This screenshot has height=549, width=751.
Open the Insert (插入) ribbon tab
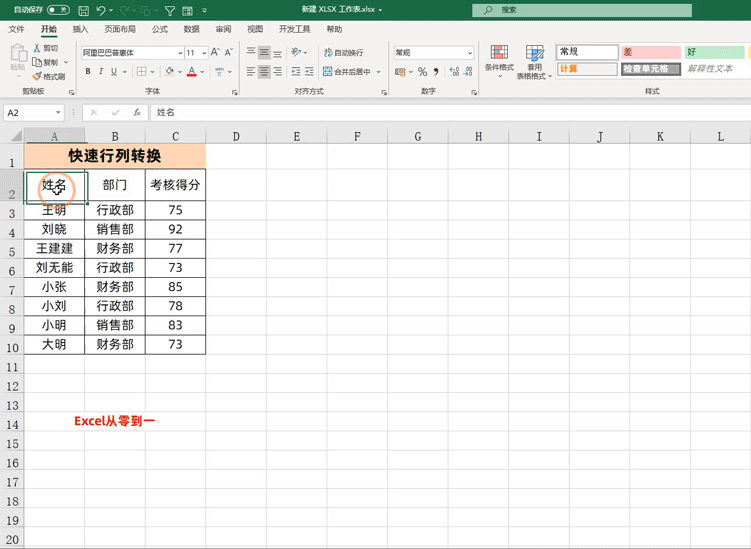click(x=81, y=30)
